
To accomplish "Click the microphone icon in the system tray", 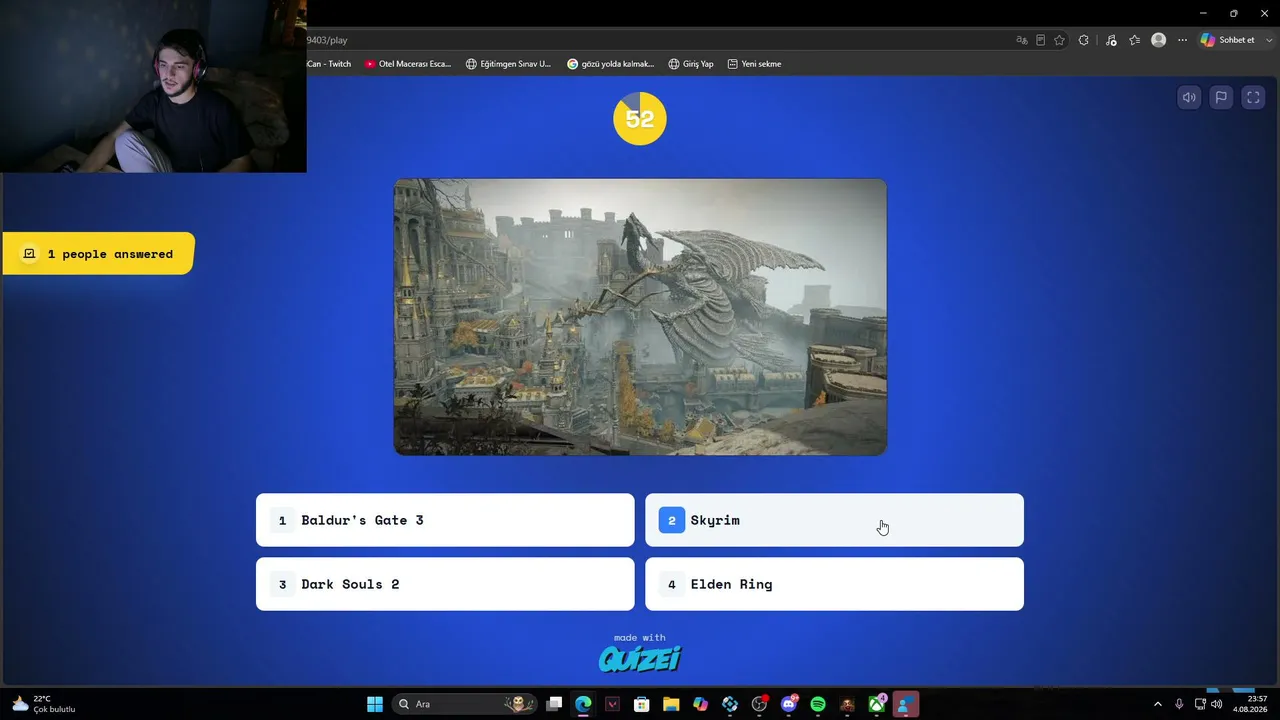I will pos(1180,704).
